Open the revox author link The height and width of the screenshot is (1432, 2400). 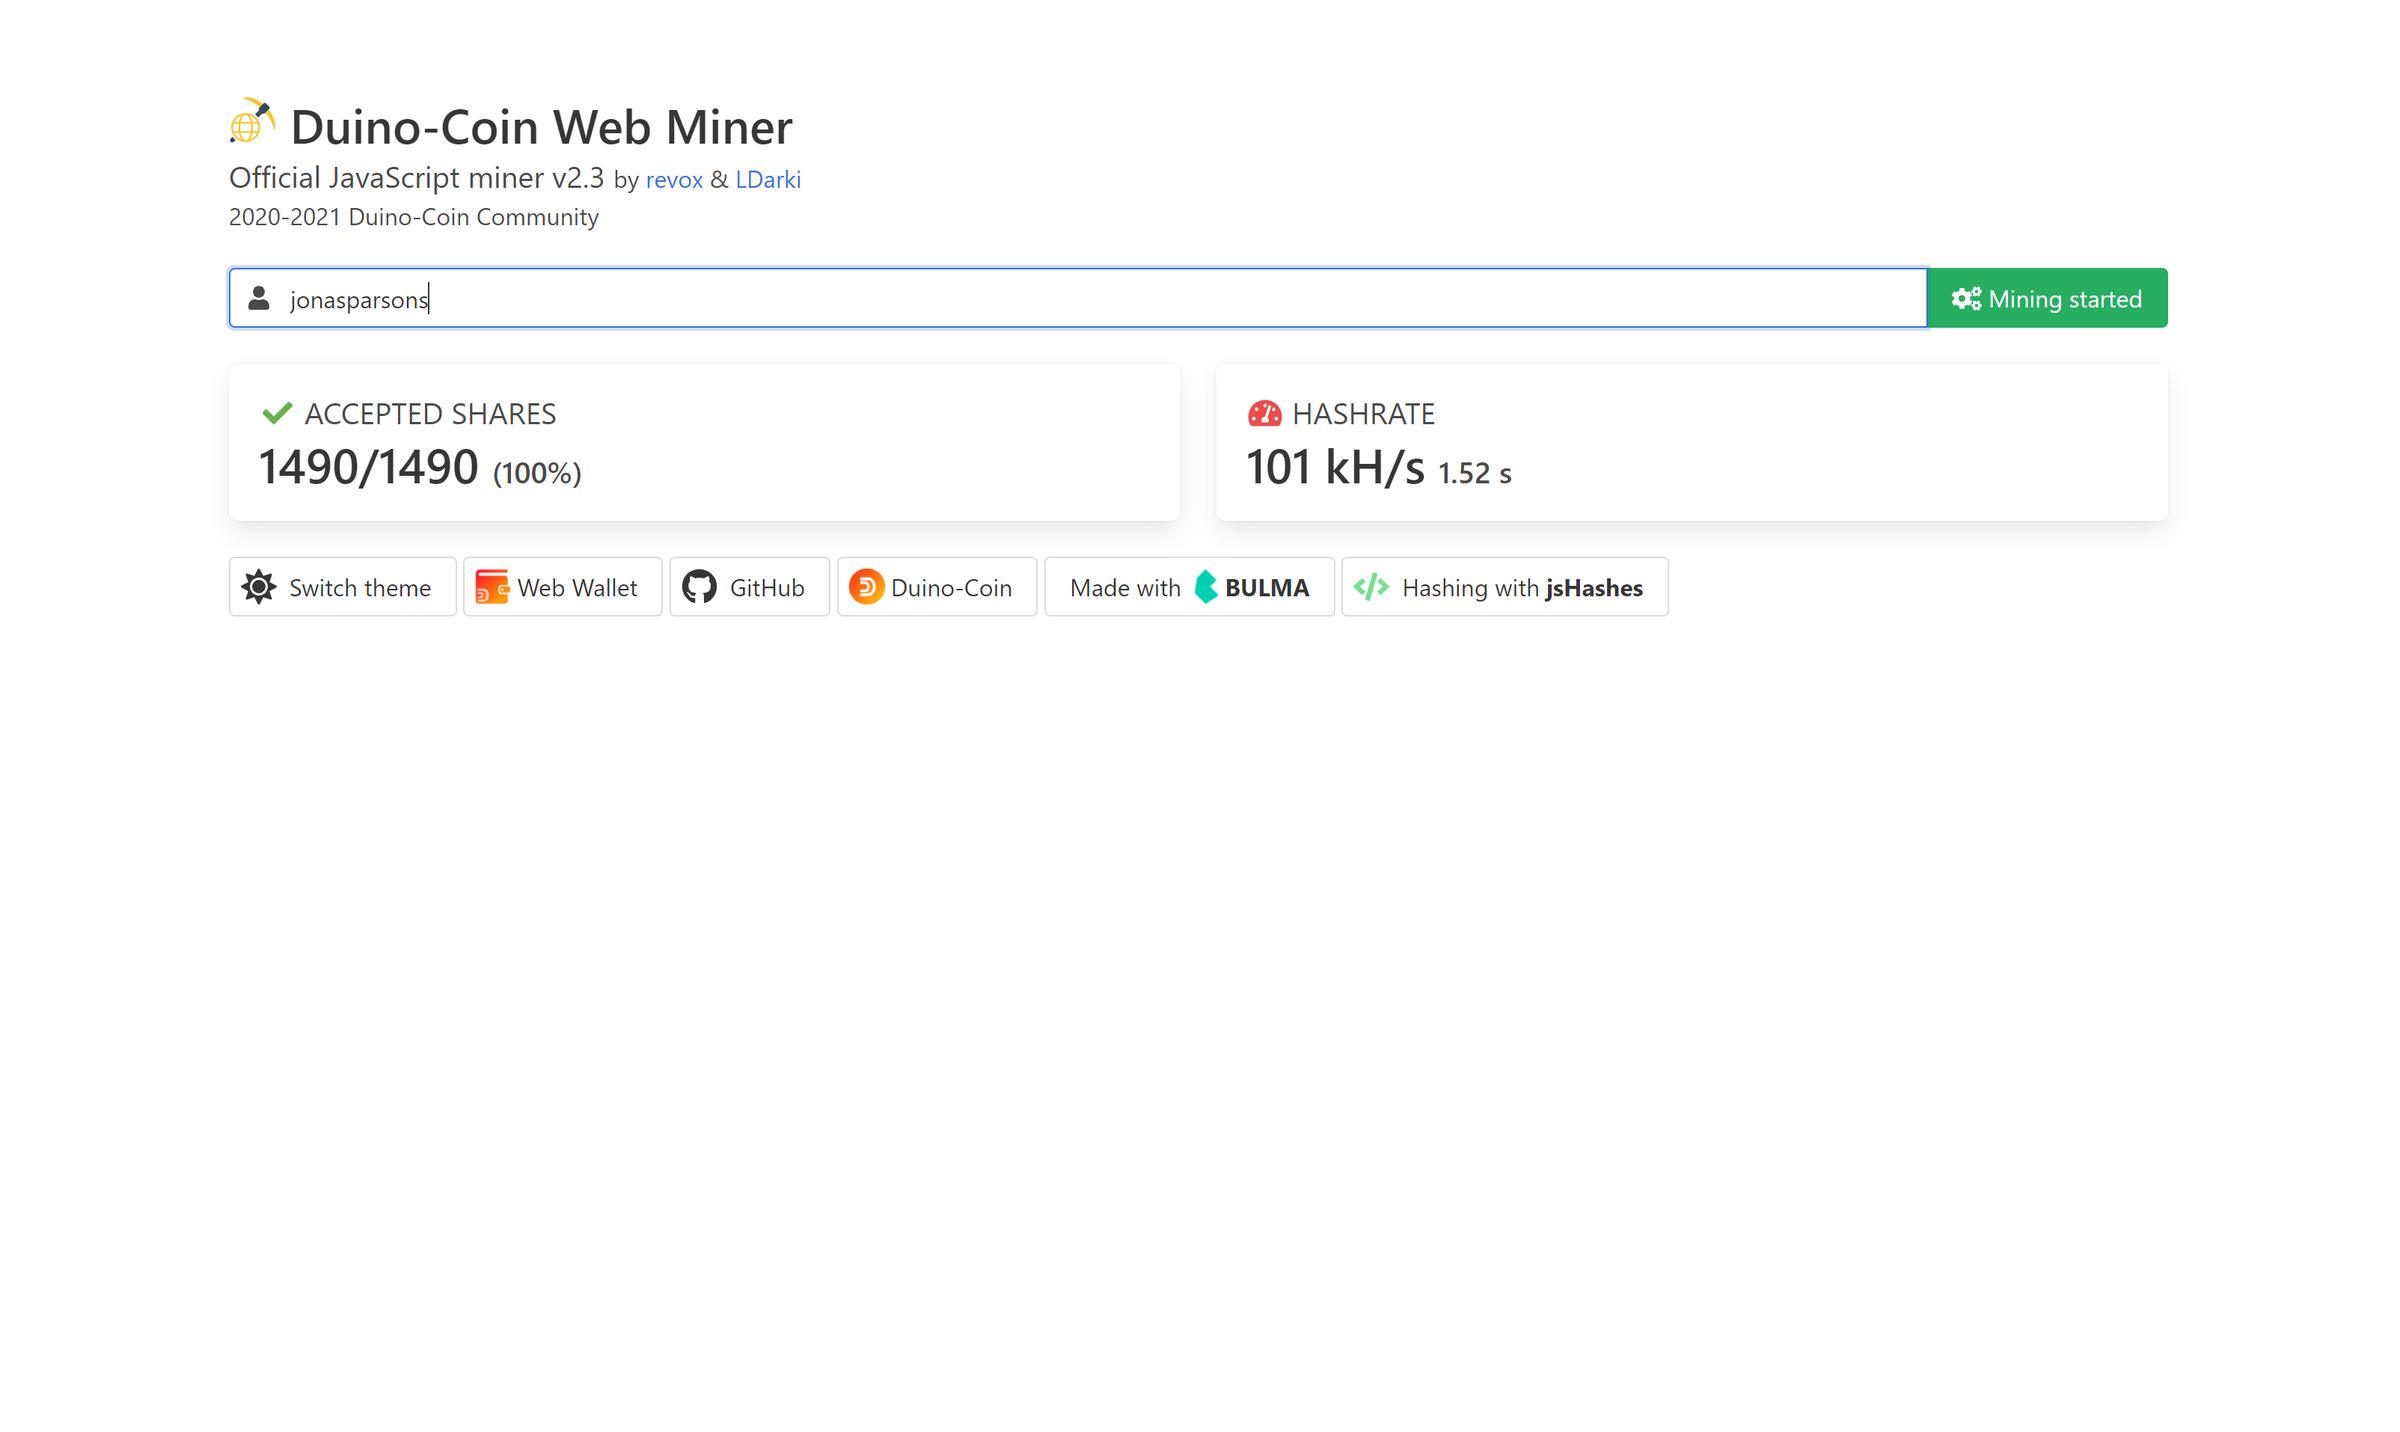674,179
